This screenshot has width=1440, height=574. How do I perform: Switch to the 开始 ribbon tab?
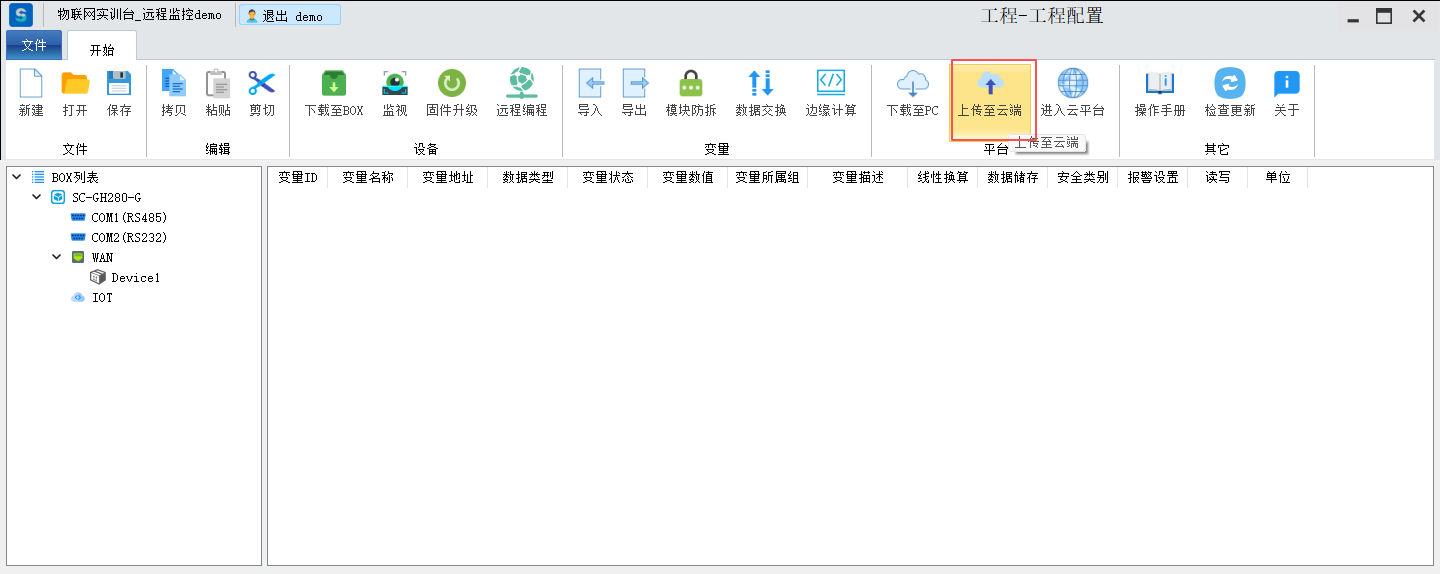[x=102, y=50]
